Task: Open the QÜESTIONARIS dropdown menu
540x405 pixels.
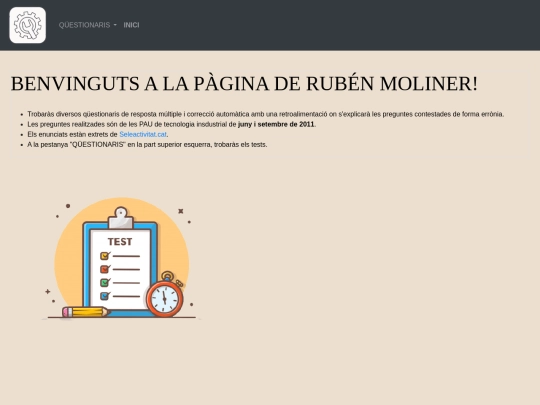Action: click(x=87, y=25)
